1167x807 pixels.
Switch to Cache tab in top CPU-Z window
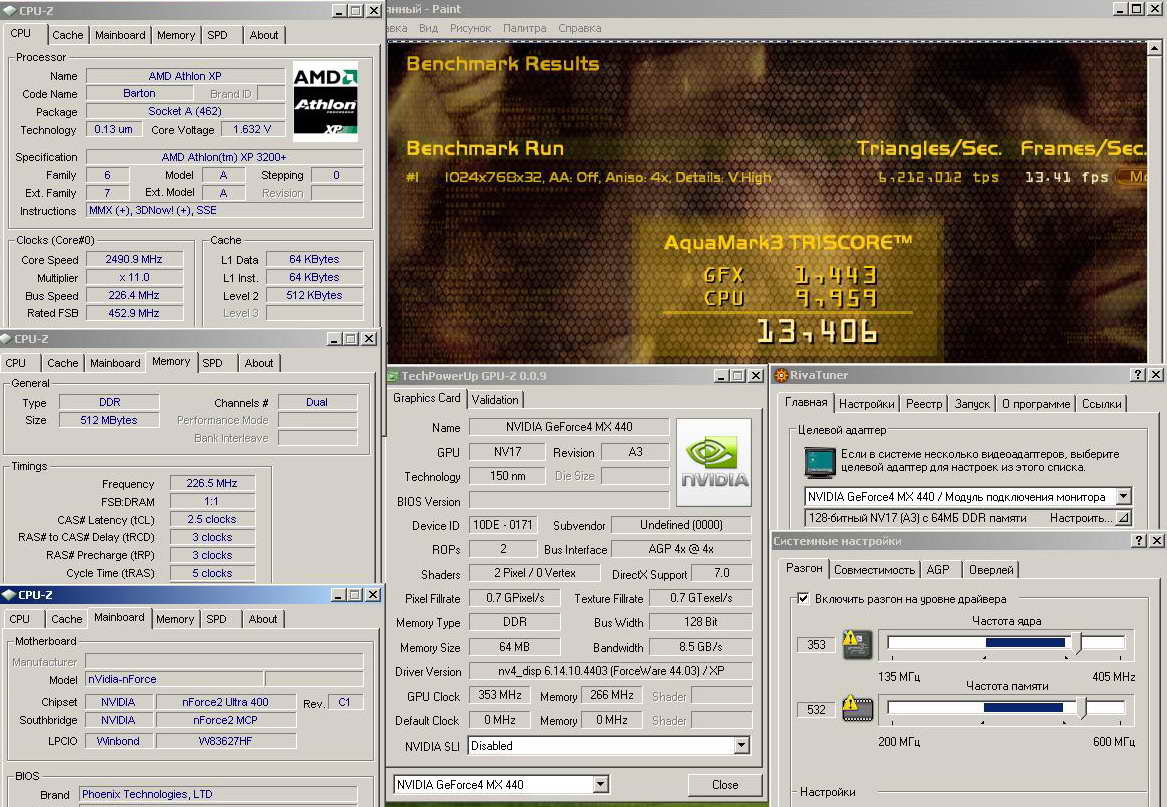pos(68,35)
